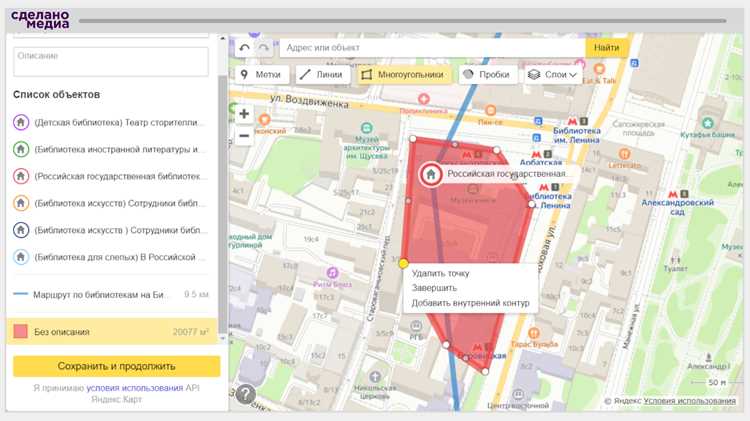
Task: Click the yellow selected polygon vertex
Action: click(404, 264)
